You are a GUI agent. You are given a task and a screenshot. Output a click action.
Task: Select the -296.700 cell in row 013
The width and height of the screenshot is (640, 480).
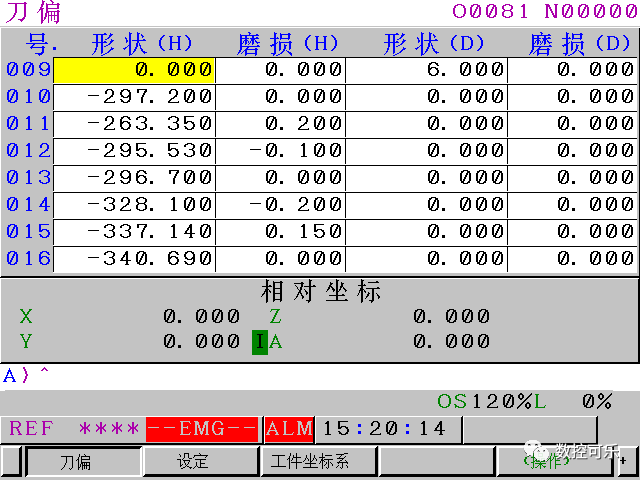pos(134,178)
